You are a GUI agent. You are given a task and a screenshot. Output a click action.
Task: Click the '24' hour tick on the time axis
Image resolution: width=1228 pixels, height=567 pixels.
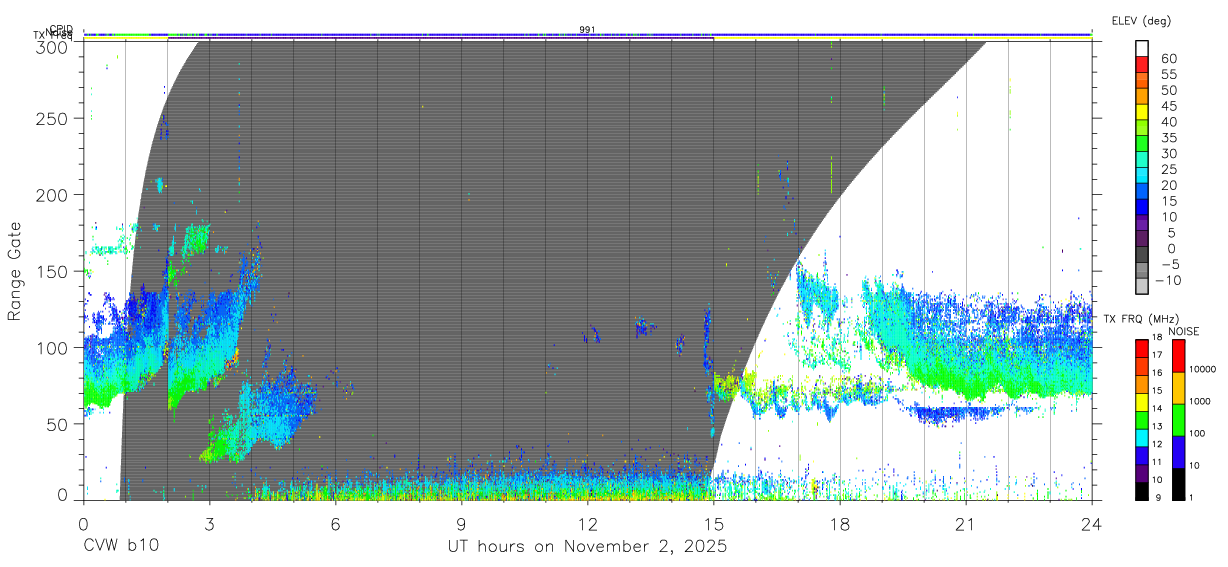point(1092,523)
